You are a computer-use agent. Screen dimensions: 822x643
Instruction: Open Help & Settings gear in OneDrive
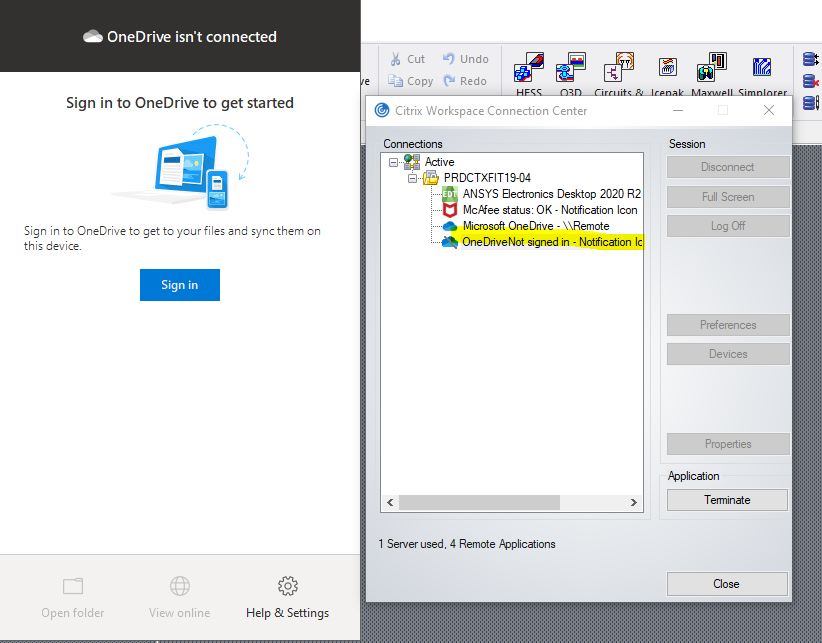click(x=287, y=586)
